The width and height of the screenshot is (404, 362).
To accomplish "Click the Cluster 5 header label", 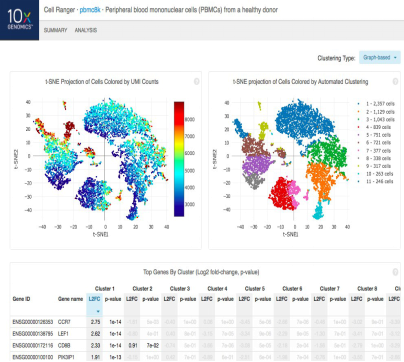I will coord(255,289).
